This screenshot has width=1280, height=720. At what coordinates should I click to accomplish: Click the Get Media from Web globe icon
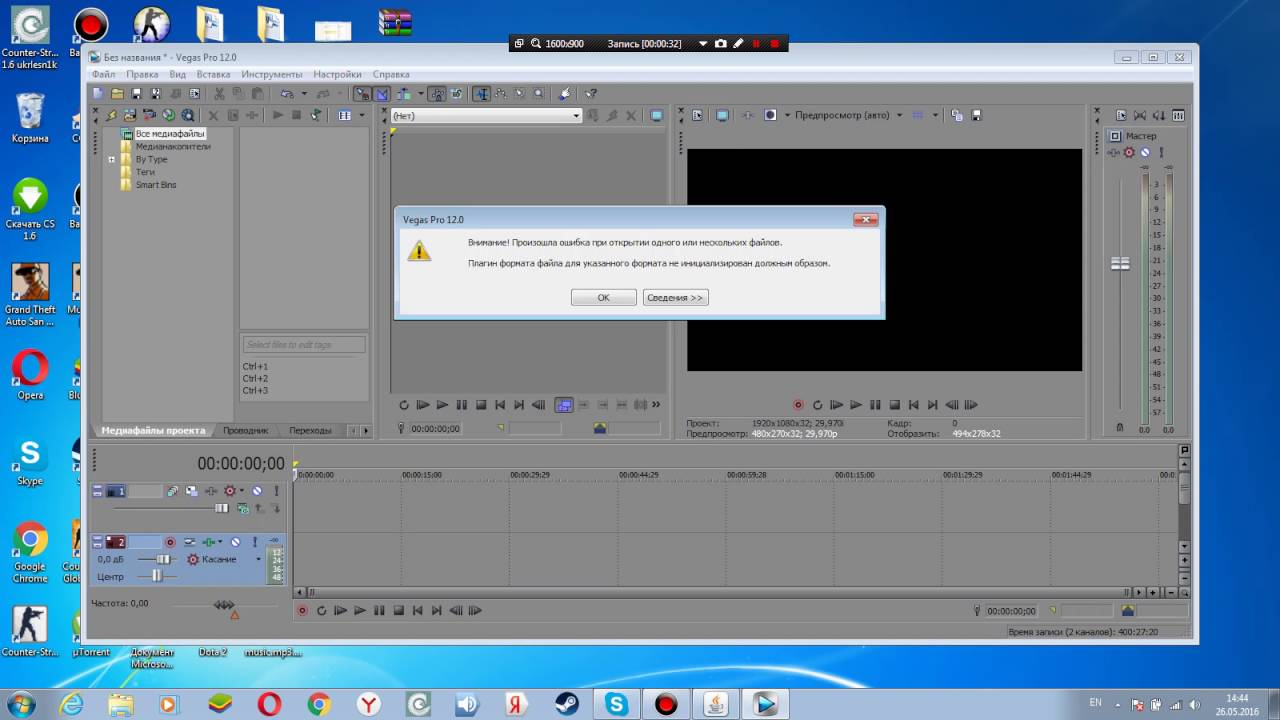[x=169, y=115]
